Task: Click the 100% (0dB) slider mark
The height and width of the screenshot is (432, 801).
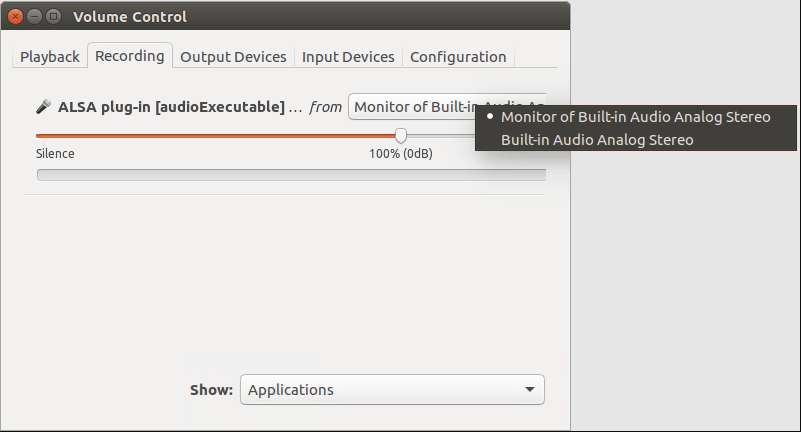Action: [x=401, y=154]
